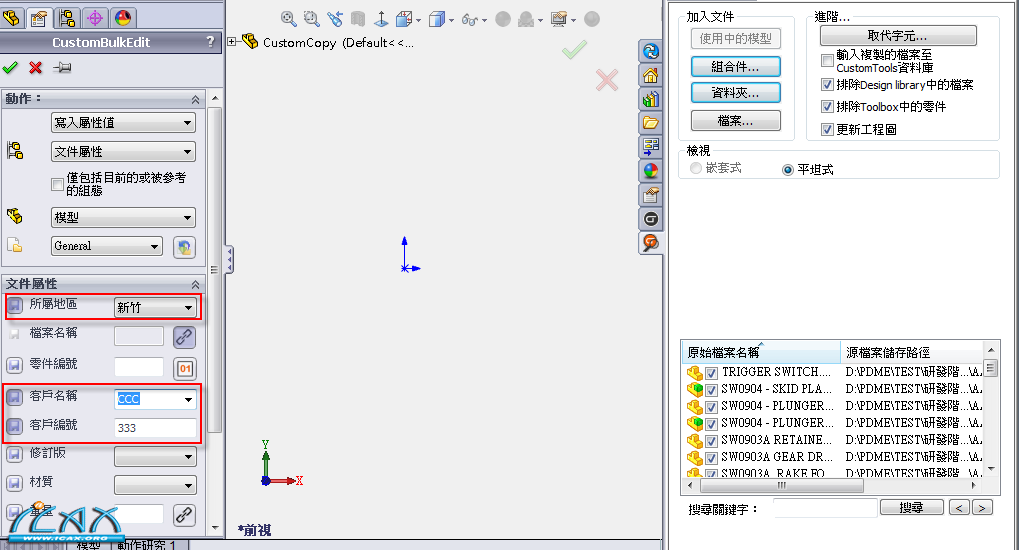1019x550 pixels.
Task: Switch to PropertyManager tab
Action: point(39,18)
